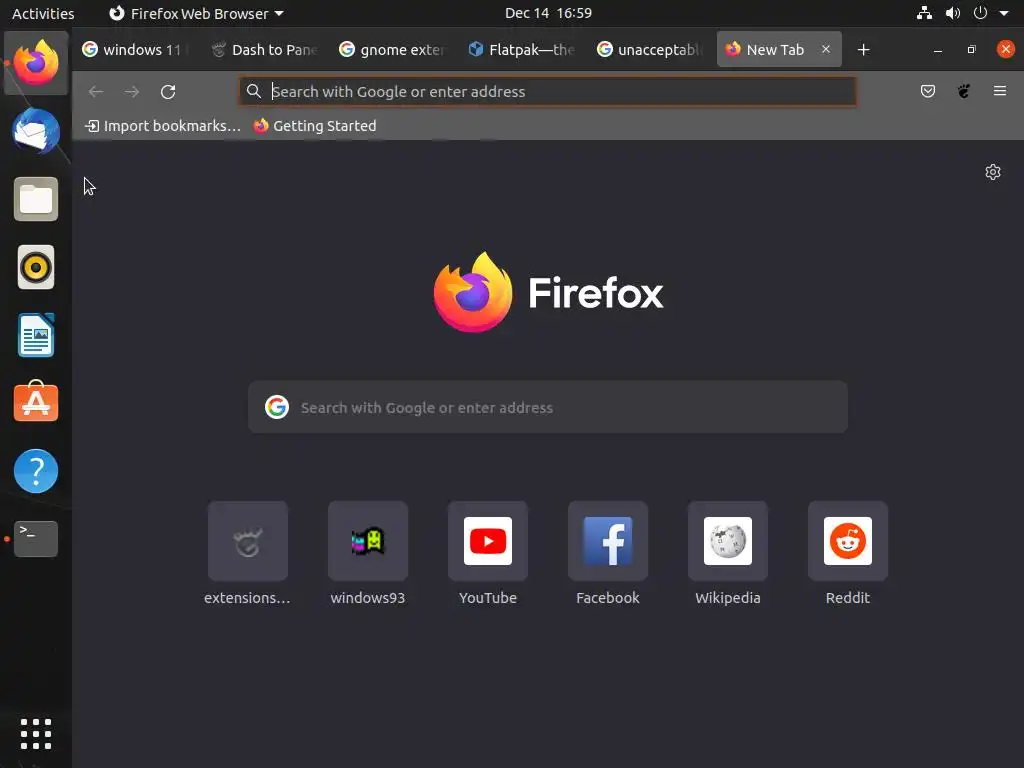Open the GNOME extension footprint icon

click(963, 91)
